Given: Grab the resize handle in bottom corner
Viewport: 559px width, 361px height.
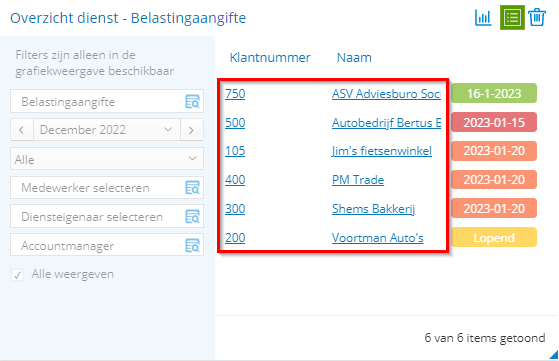Looking at the screenshot, I should (x=554, y=354).
